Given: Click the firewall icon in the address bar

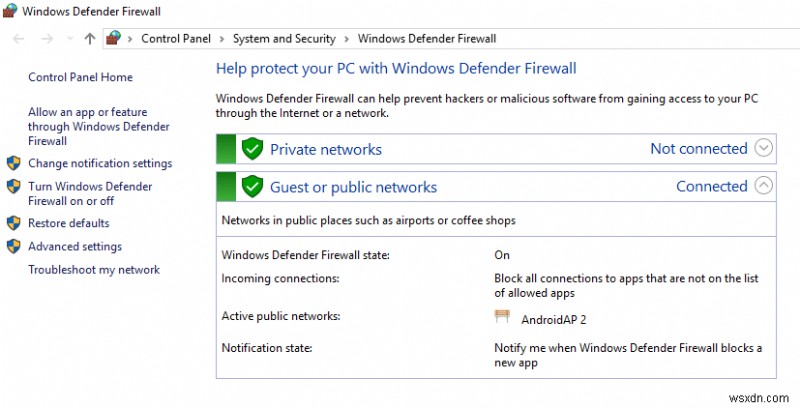Looking at the screenshot, I should 113,39.
